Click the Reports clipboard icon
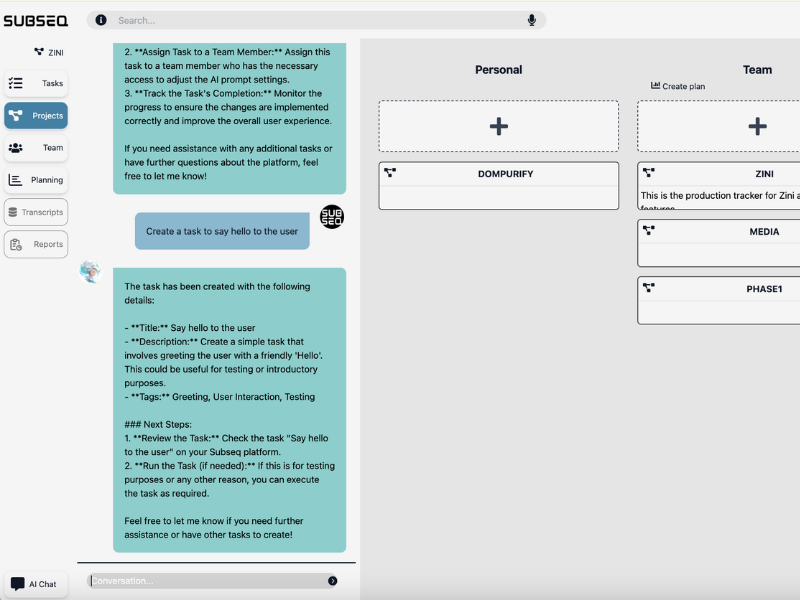The width and height of the screenshot is (800, 600). [16, 244]
